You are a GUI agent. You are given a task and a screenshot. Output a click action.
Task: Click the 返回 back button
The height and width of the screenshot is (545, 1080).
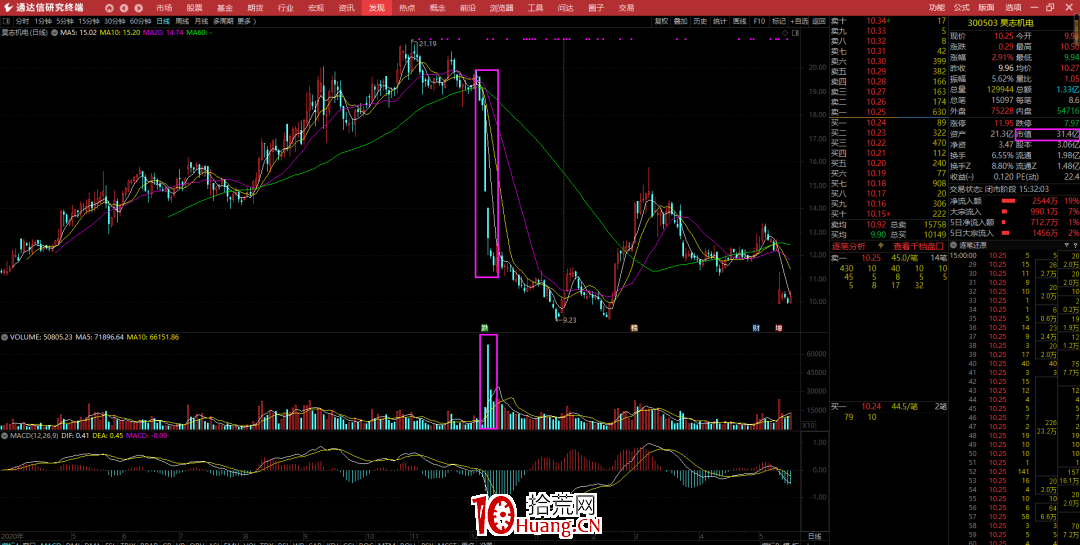click(x=819, y=21)
